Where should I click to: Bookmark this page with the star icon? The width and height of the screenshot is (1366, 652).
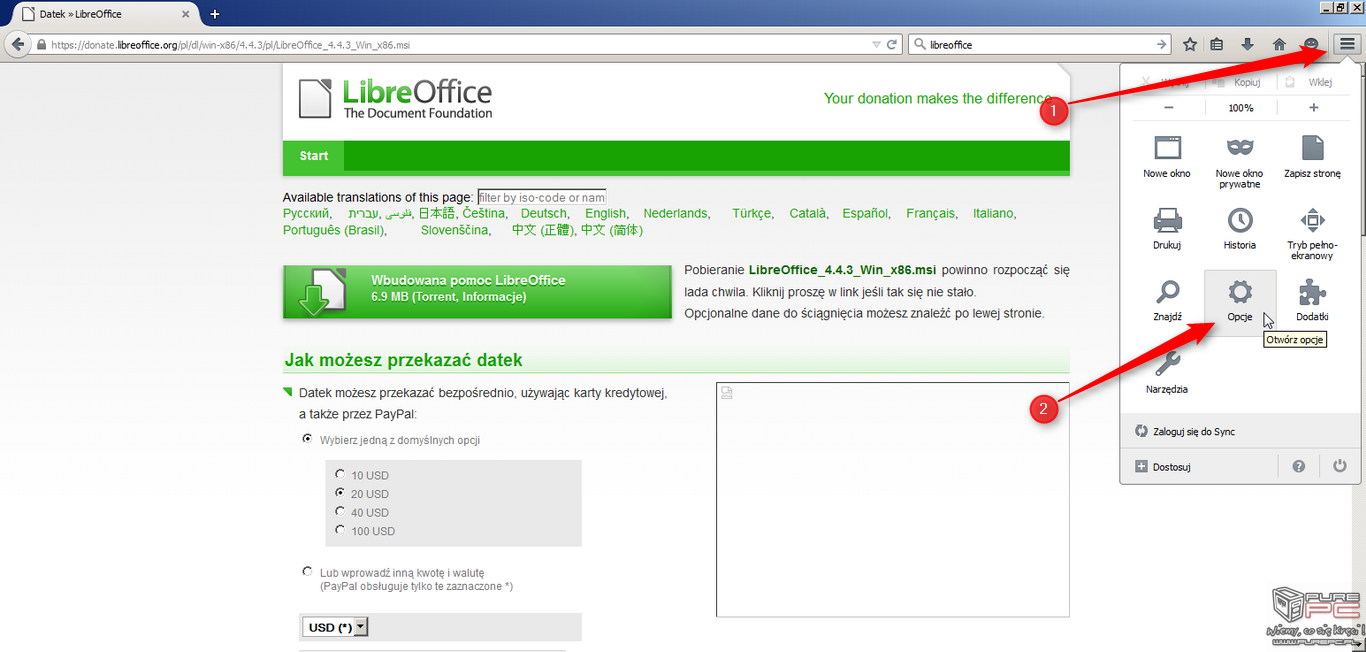[x=1190, y=44]
